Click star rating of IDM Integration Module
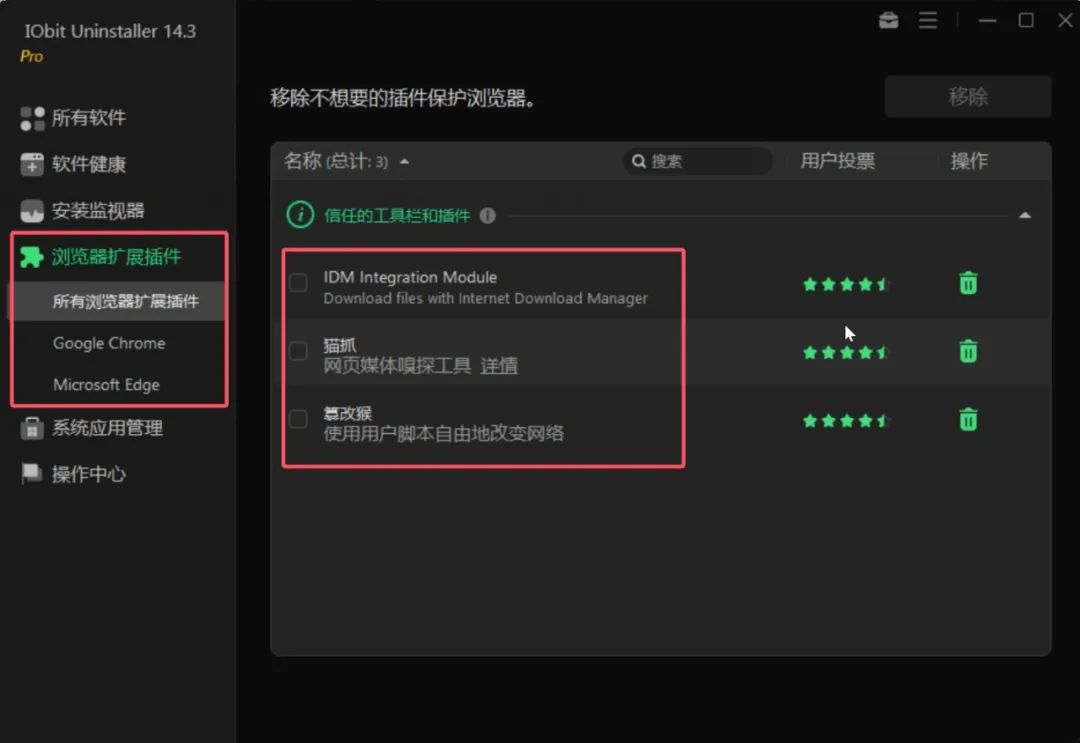Viewport: 1080px width, 743px height. coord(845,285)
